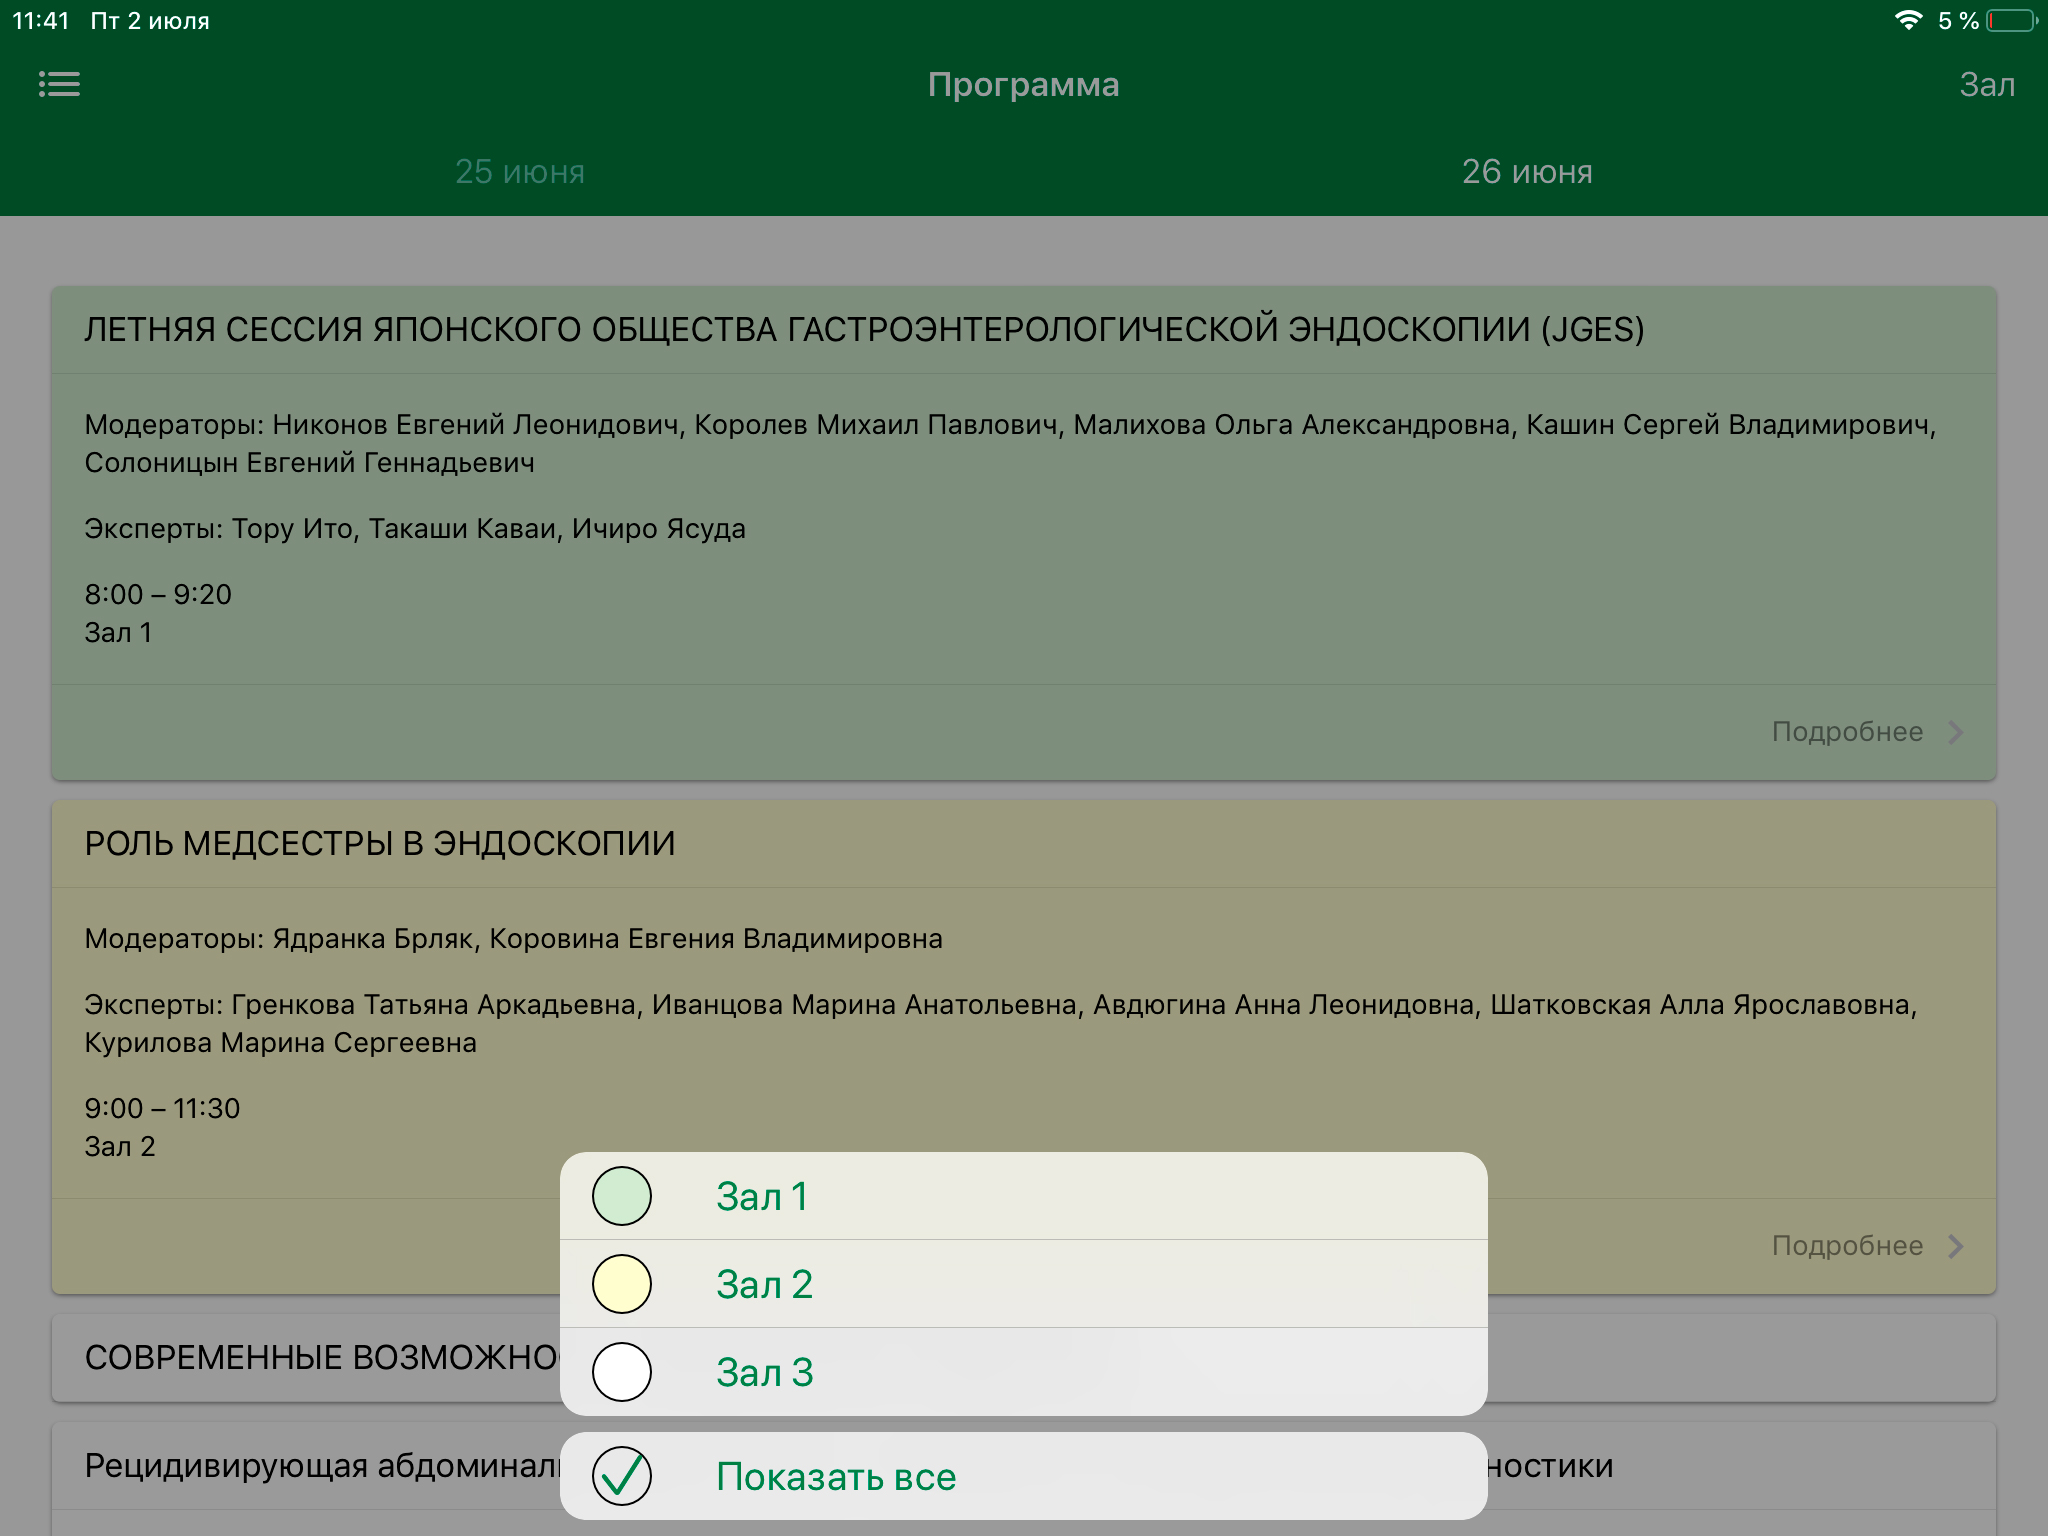
Task: Choose Зал 3 from the popup
Action: tap(764, 1373)
